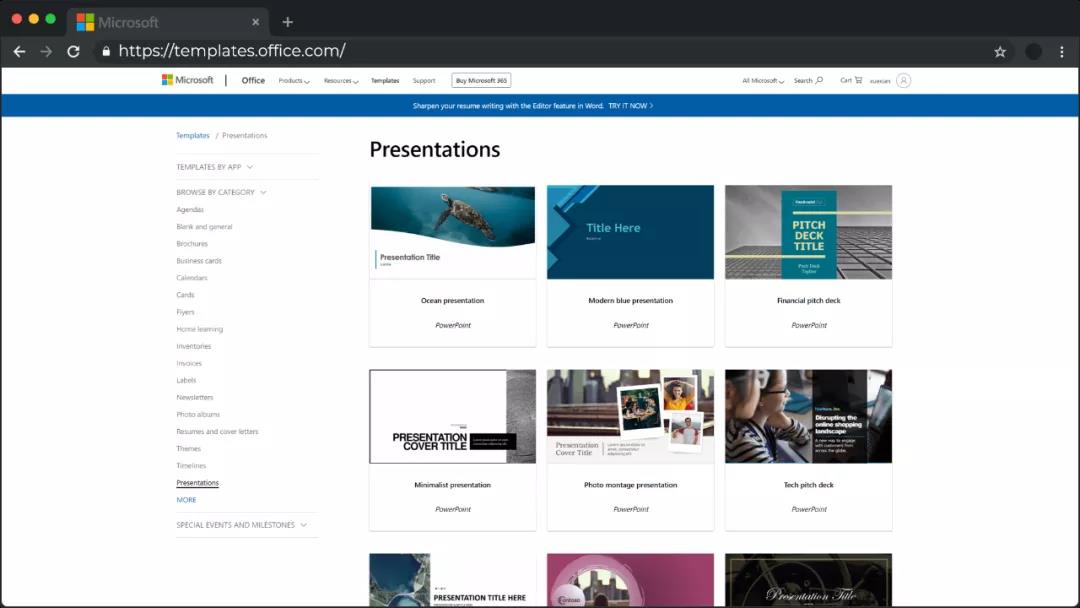The width and height of the screenshot is (1080, 608).
Task: Expand the Products dropdown menu
Action: [293, 81]
